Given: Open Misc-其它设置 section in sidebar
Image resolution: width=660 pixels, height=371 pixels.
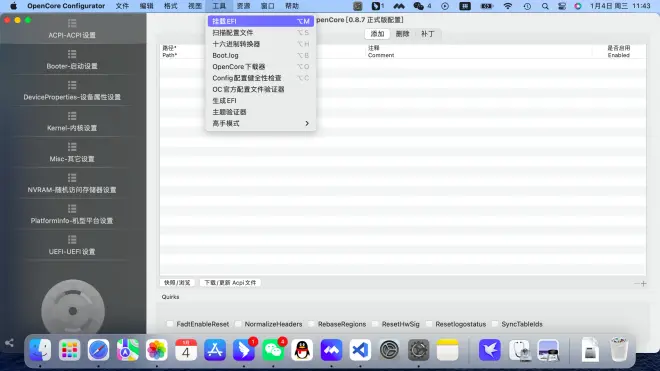Looking at the screenshot, I should pyautogui.click(x=72, y=153).
